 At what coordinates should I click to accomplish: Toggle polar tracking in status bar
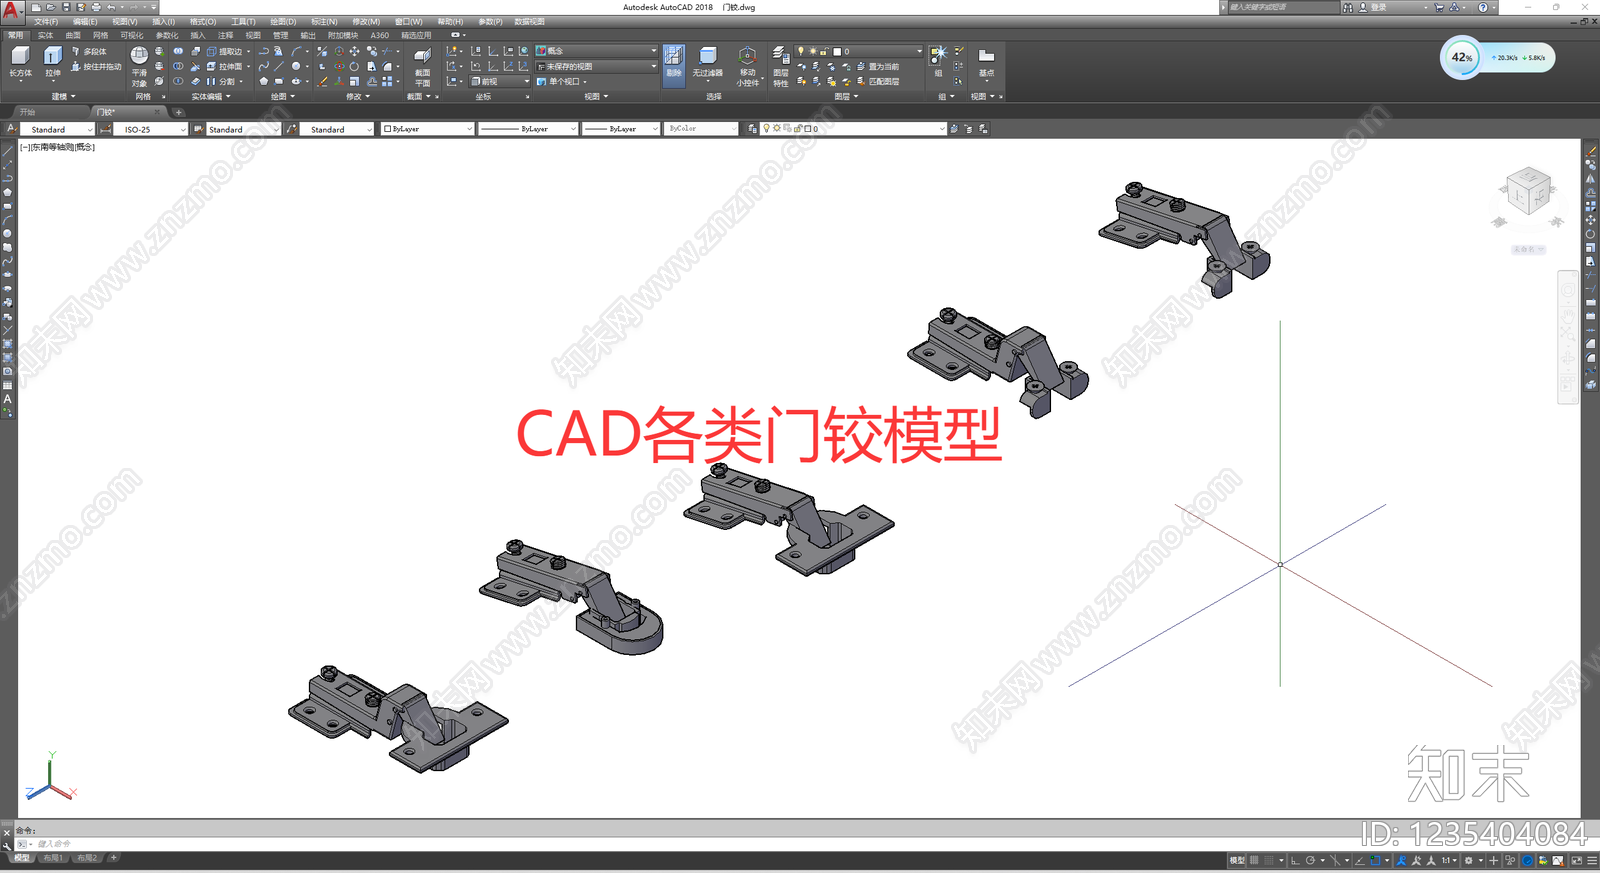pyautogui.click(x=1310, y=860)
